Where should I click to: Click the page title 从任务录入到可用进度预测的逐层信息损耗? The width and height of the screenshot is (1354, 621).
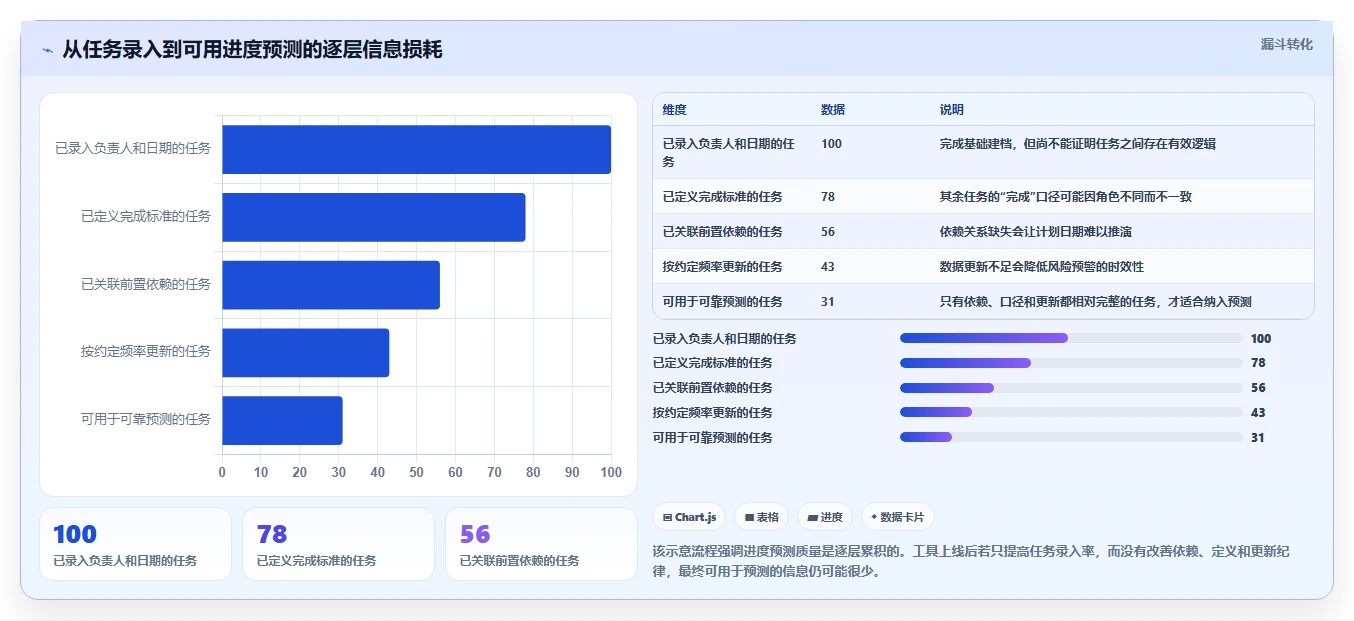point(252,50)
